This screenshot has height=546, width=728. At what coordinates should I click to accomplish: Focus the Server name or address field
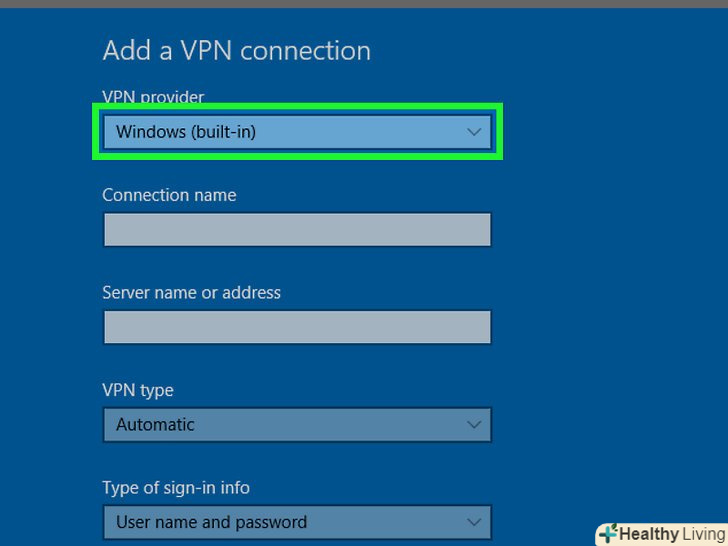(297, 327)
